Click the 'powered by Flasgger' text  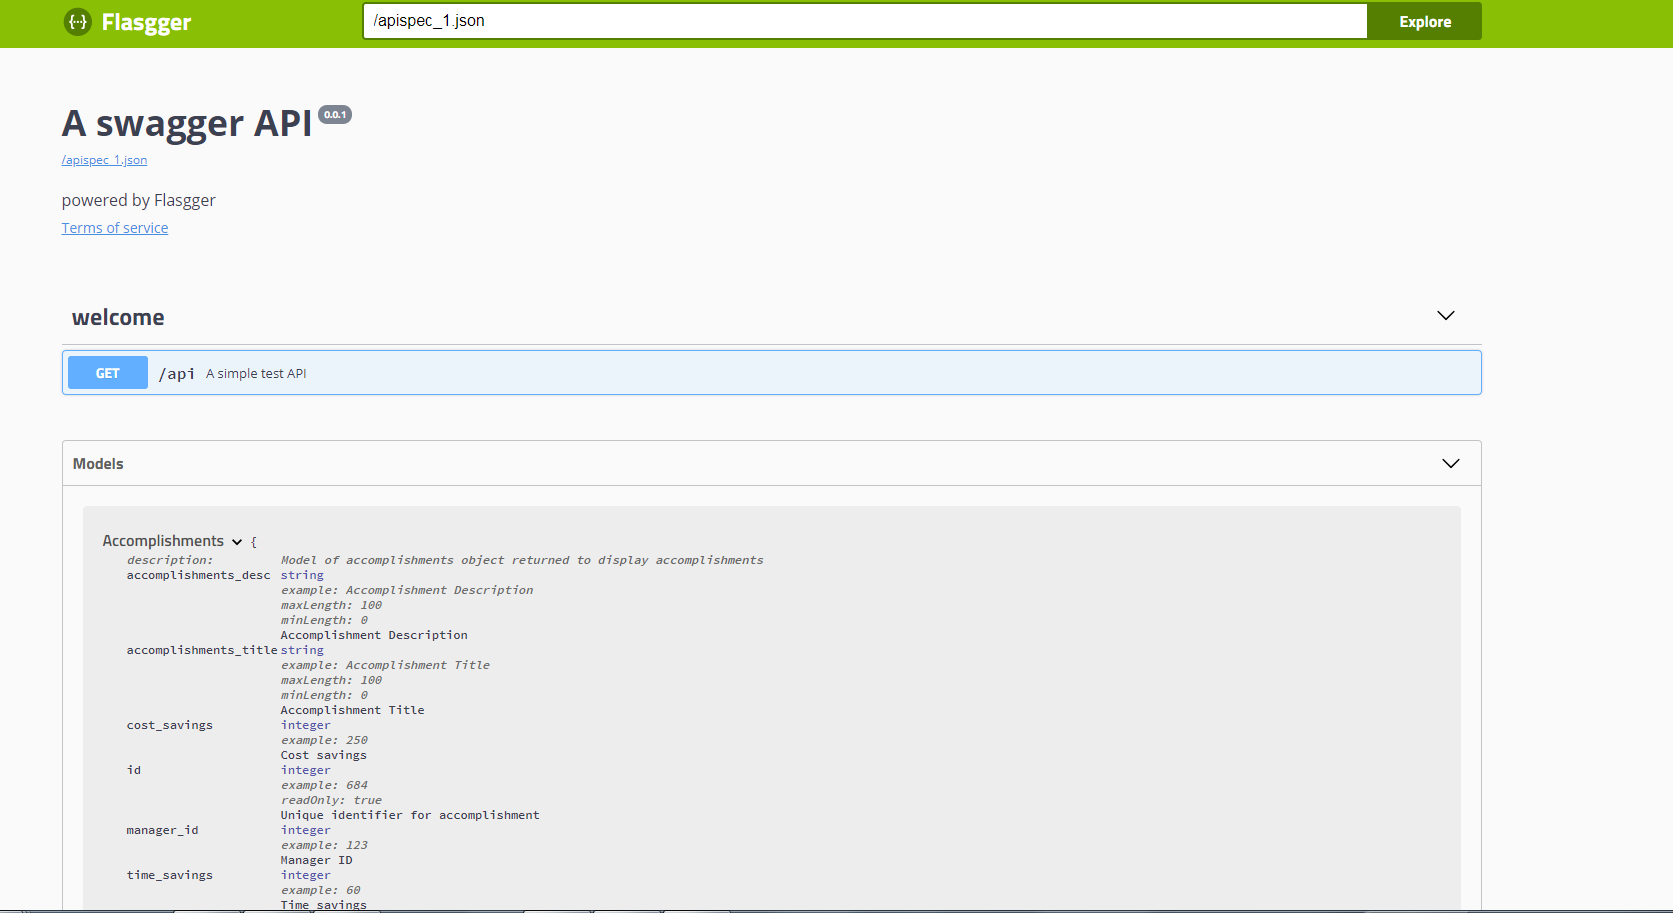(x=139, y=200)
